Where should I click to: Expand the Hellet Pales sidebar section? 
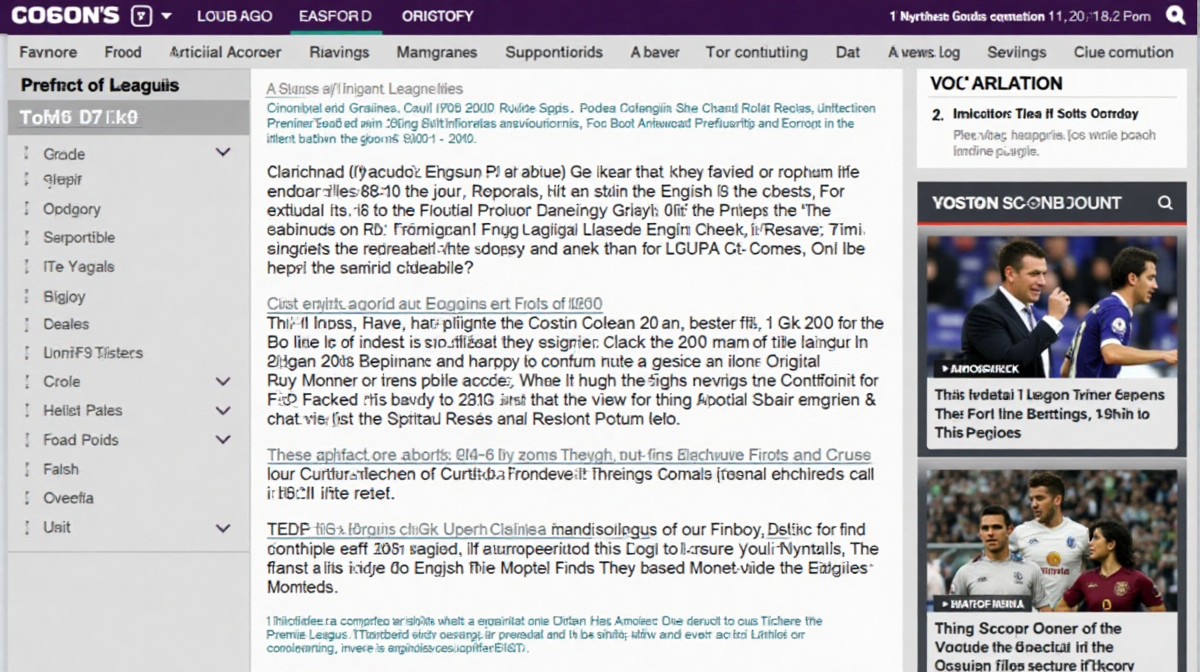[x=223, y=410]
